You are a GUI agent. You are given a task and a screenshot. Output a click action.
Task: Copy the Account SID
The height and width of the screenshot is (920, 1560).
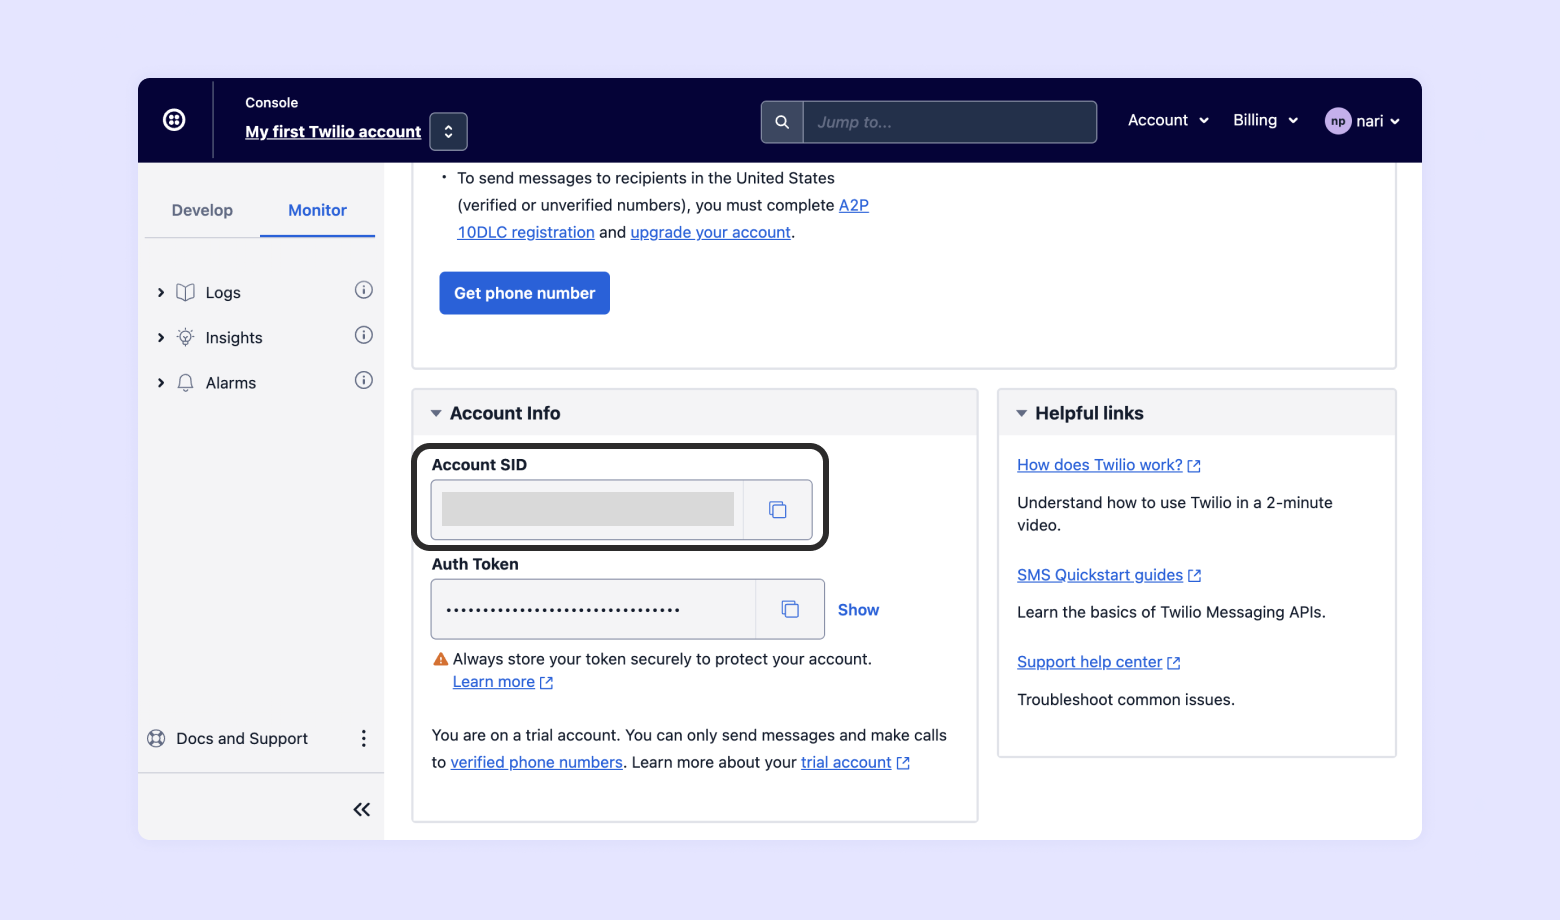point(778,510)
